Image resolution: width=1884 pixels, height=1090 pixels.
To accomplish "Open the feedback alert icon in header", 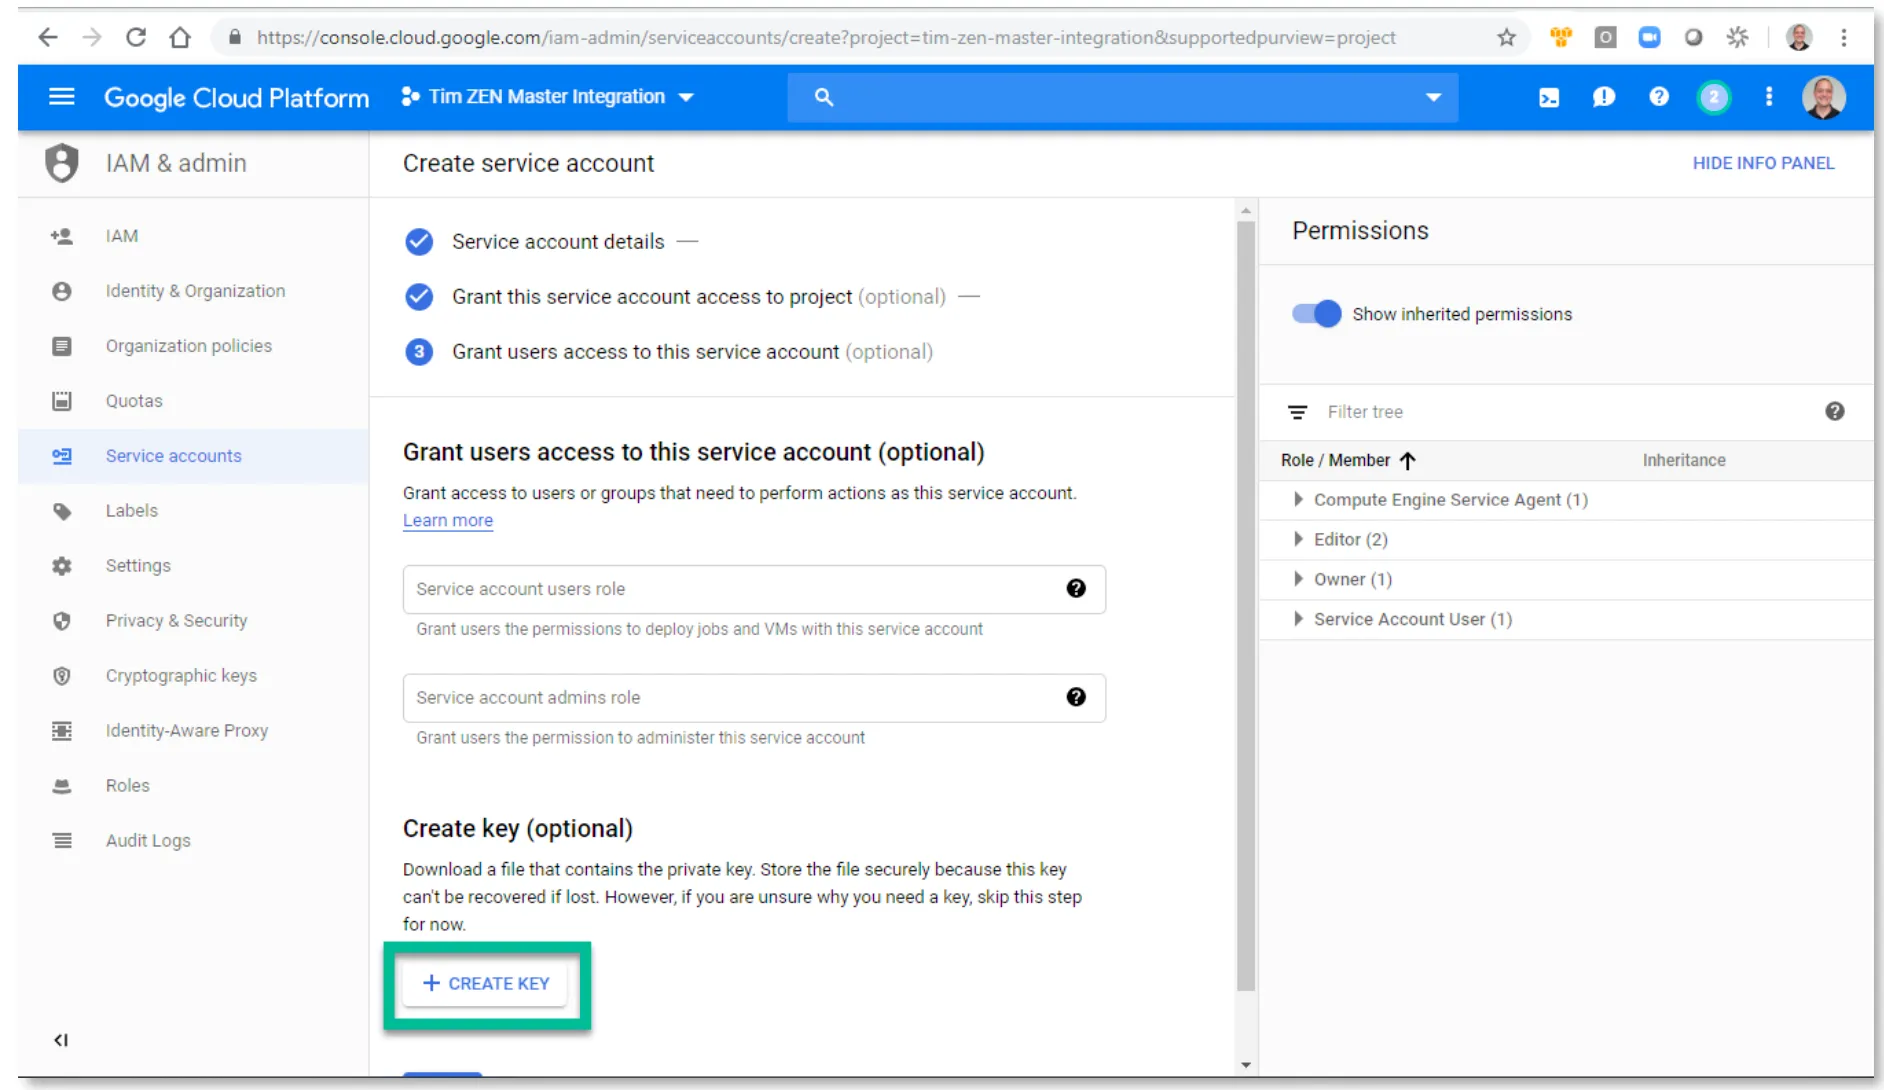I will pyautogui.click(x=1604, y=97).
